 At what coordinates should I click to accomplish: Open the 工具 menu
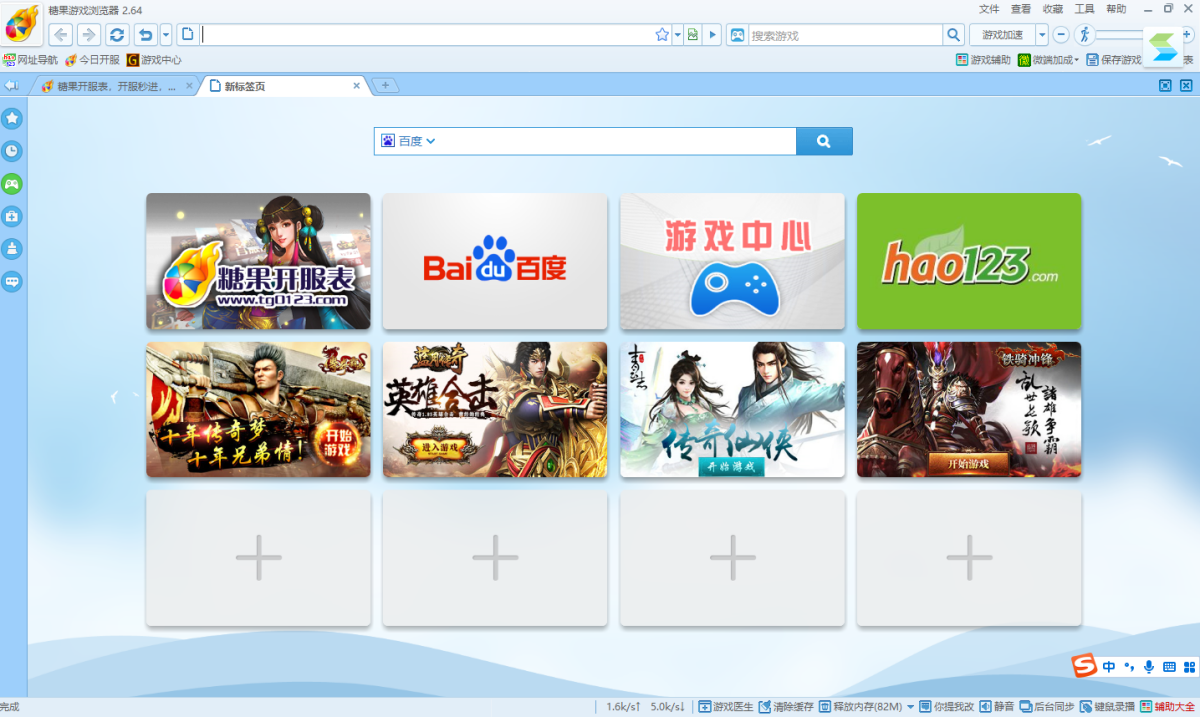1084,9
